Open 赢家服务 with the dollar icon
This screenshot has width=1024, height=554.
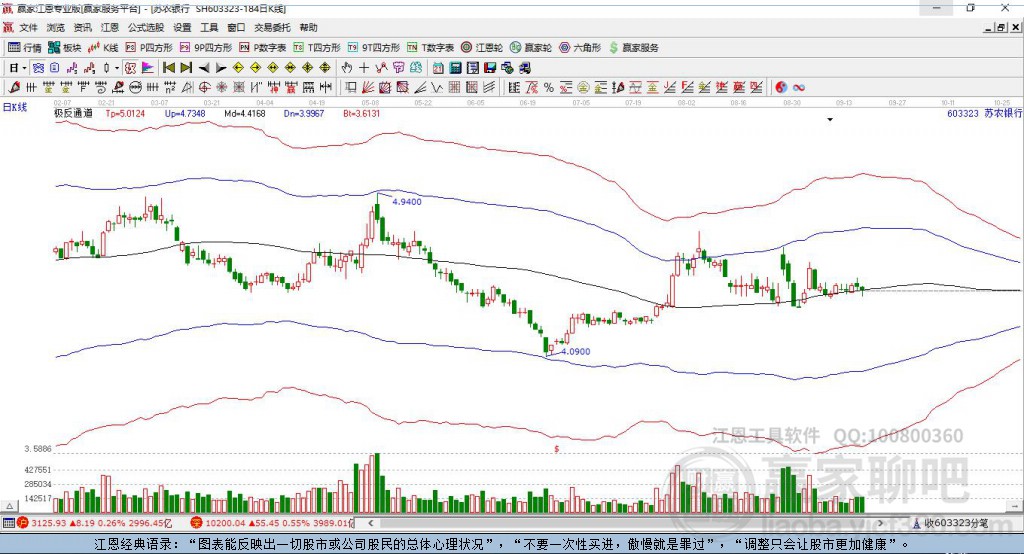[633, 48]
